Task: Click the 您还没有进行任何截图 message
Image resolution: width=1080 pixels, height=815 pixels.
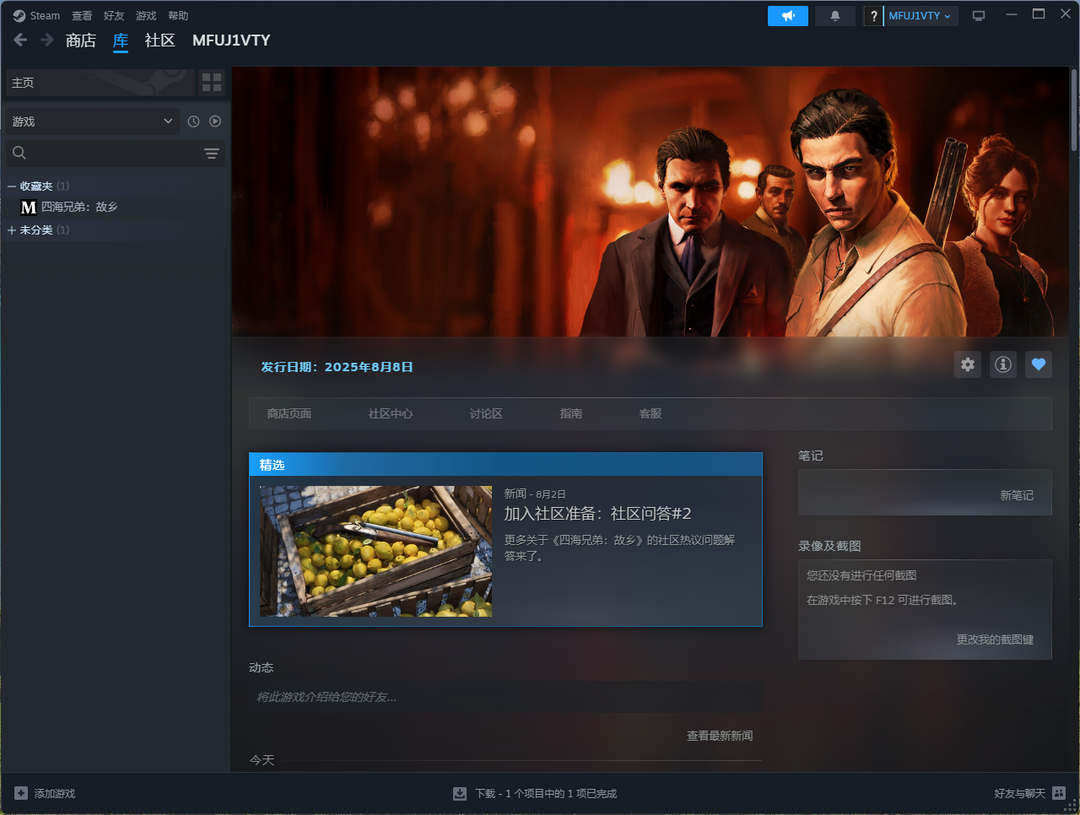Action: click(862, 575)
